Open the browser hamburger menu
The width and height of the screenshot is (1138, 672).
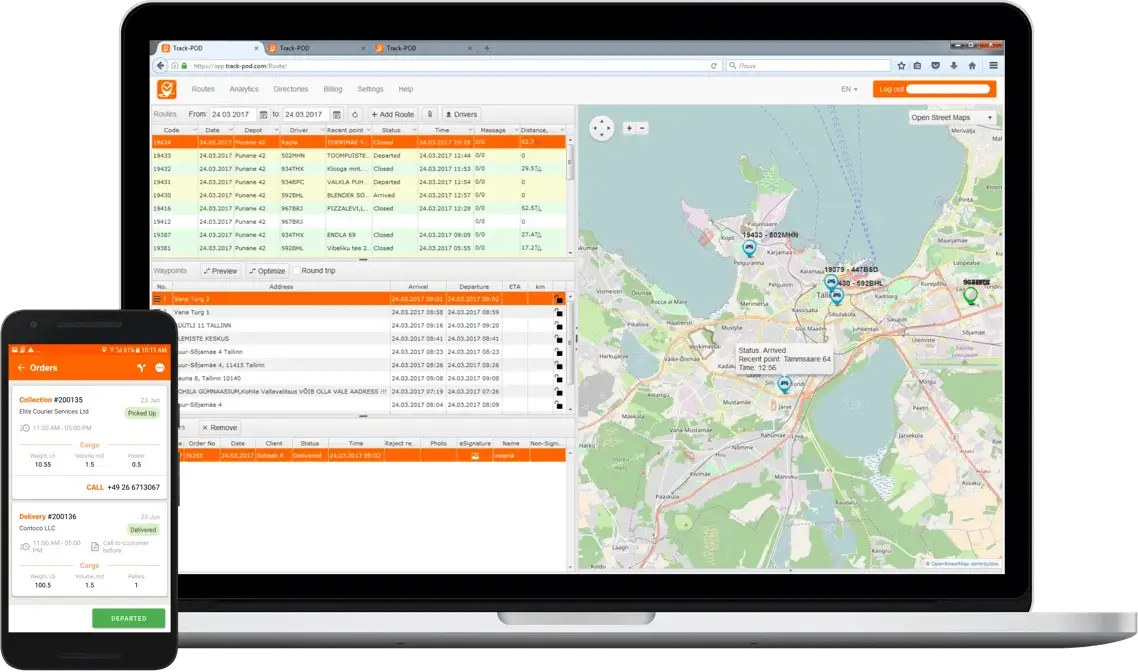click(x=993, y=65)
